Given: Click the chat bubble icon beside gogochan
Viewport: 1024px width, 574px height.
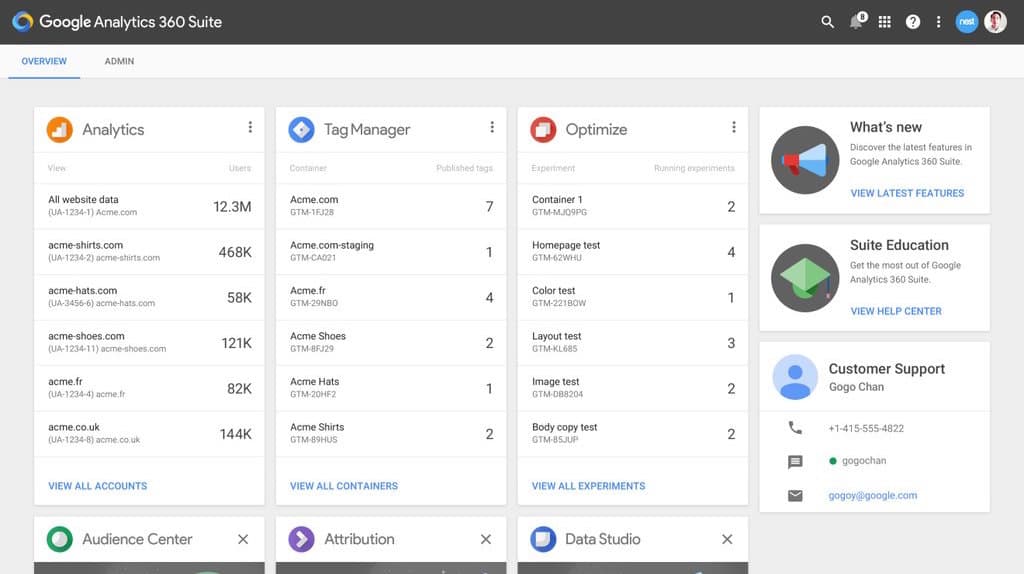Looking at the screenshot, I should [795, 462].
